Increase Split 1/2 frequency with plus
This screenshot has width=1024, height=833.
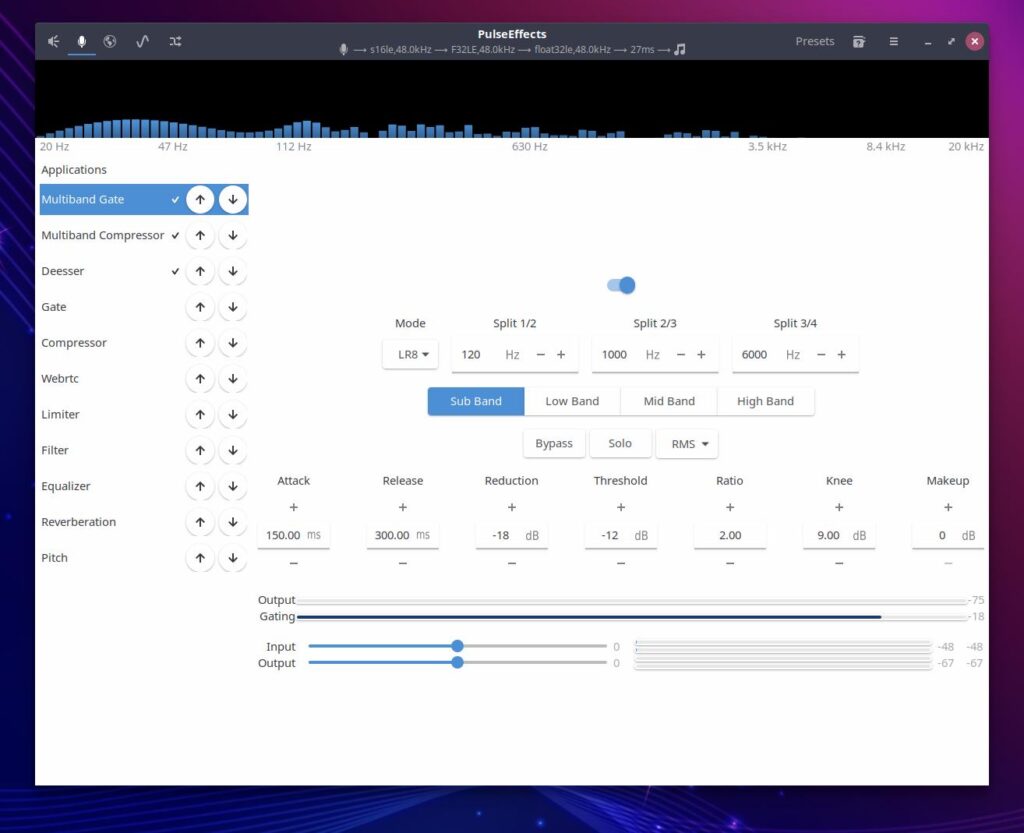click(561, 354)
